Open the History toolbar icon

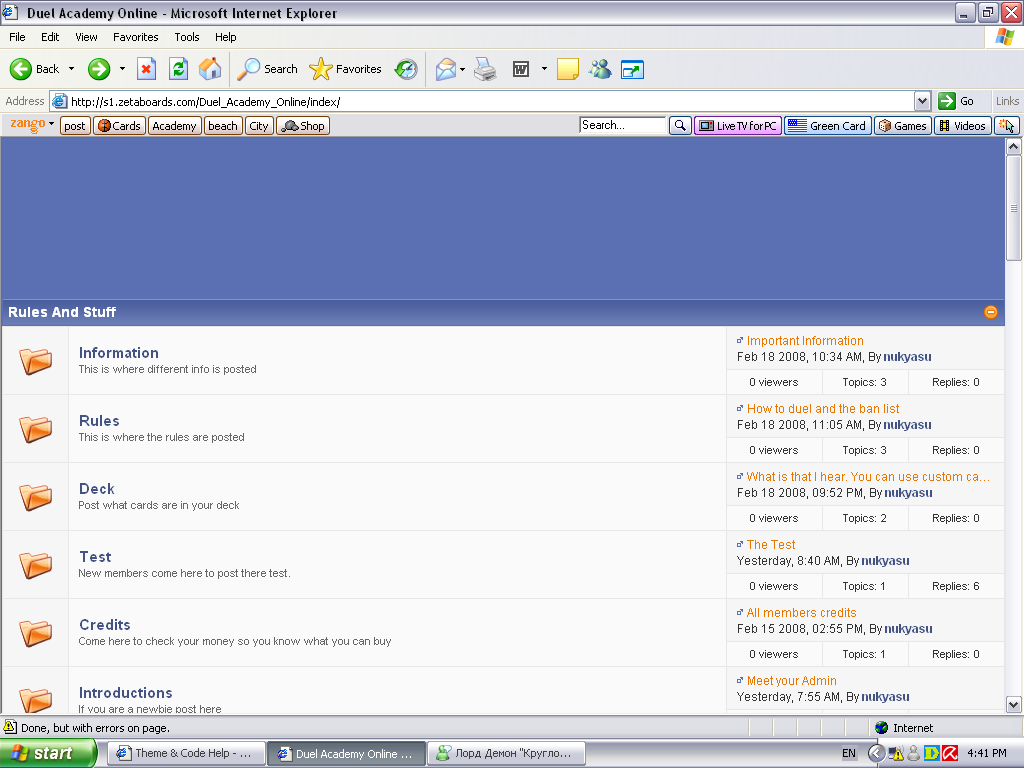pyautogui.click(x=406, y=69)
